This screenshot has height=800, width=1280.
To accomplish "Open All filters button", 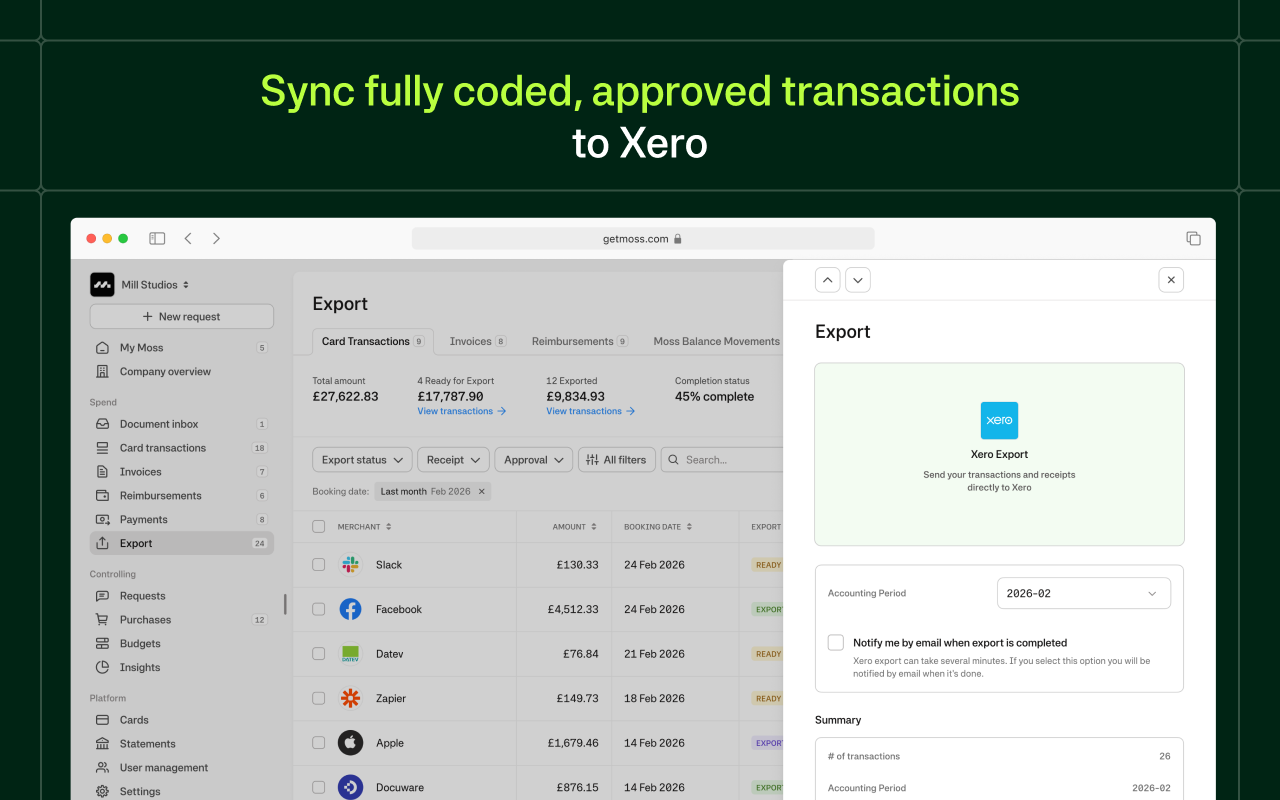I will 617,460.
